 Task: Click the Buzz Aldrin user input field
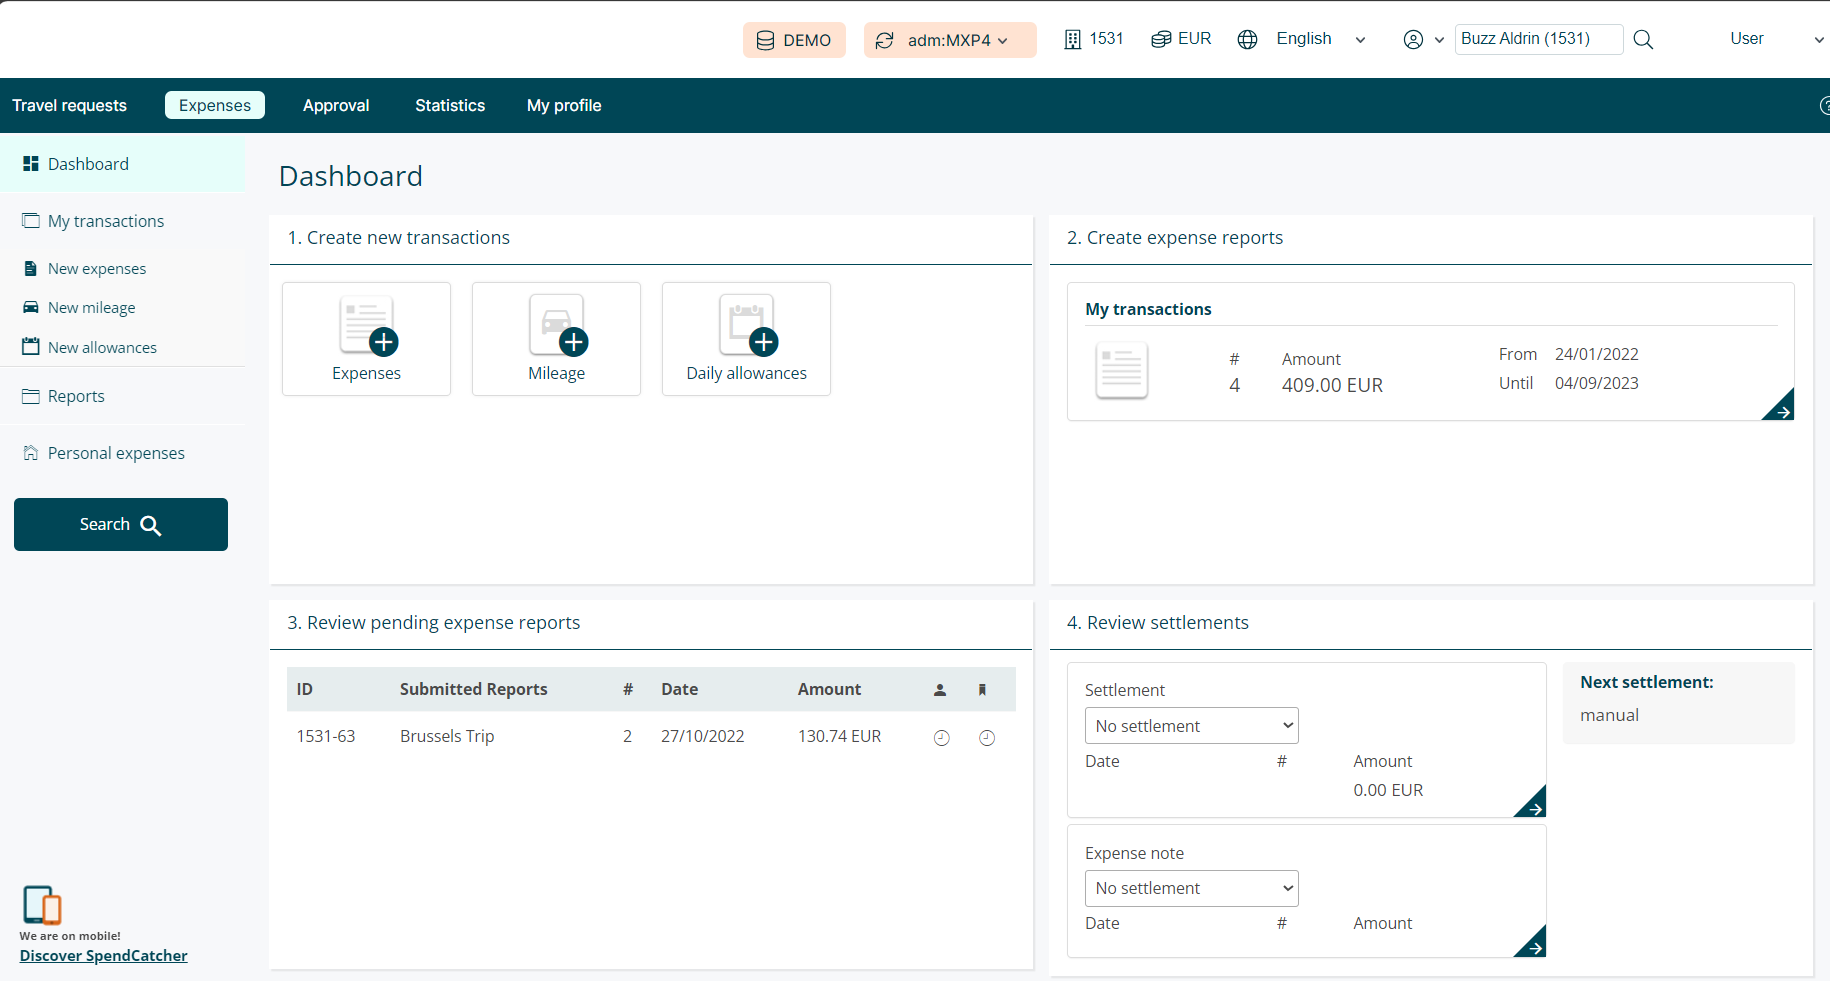(1538, 39)
